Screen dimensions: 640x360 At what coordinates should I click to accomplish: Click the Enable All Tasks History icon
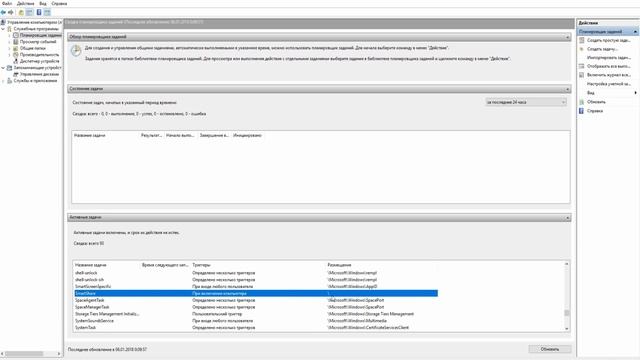(582, 75)
